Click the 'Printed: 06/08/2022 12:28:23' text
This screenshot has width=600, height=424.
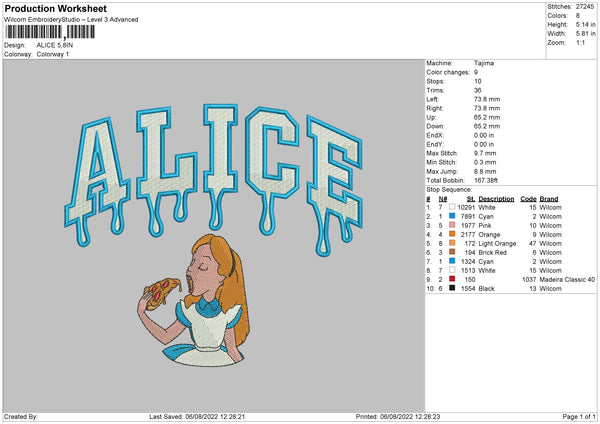point(398,416)
